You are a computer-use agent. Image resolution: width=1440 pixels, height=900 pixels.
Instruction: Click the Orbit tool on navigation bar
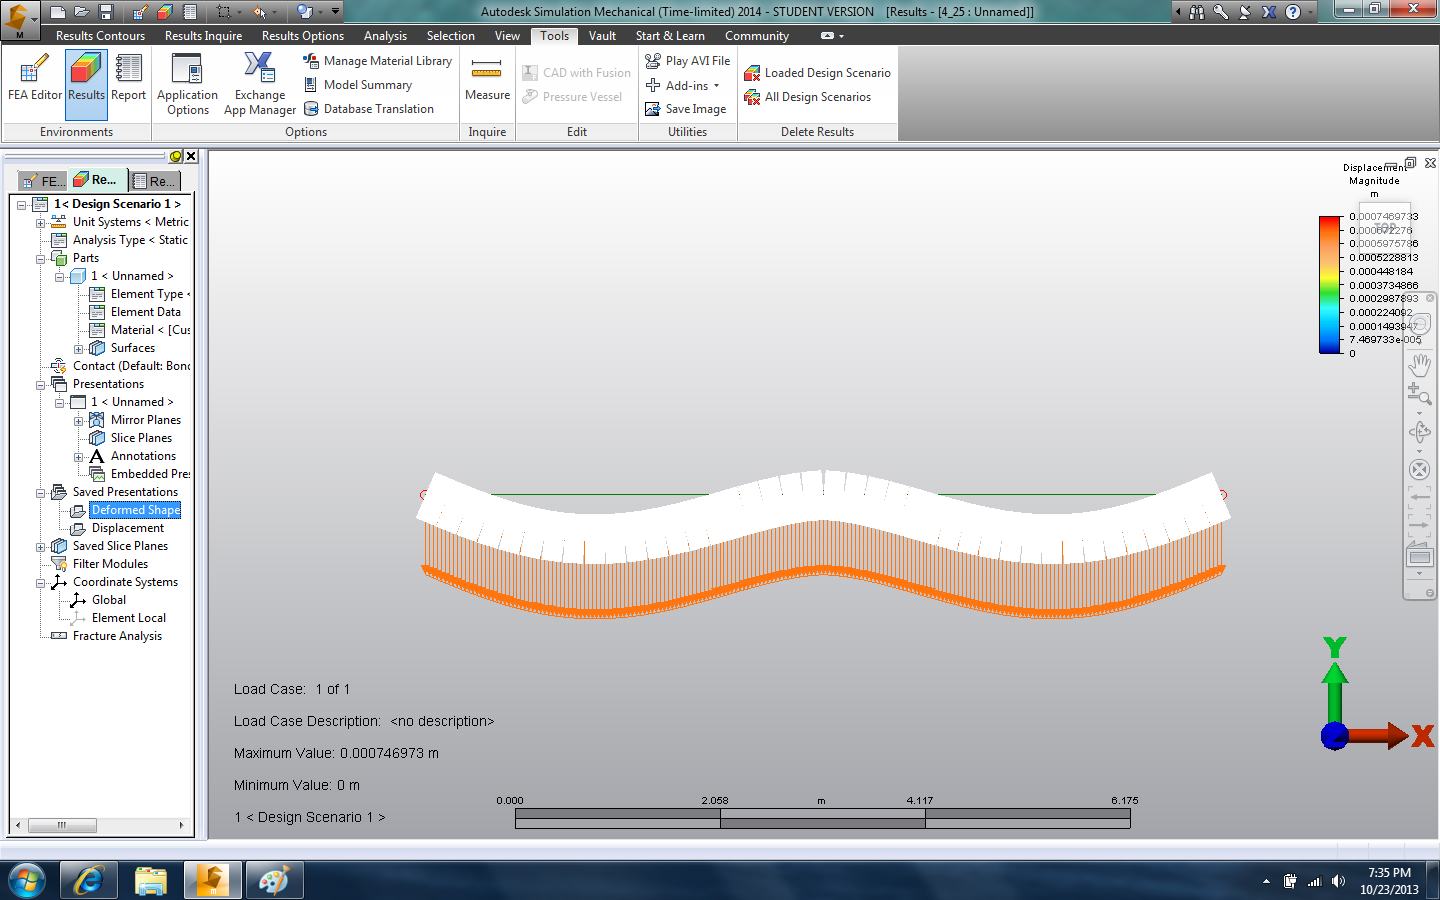pyautogui.click(x=1419, y=432)
